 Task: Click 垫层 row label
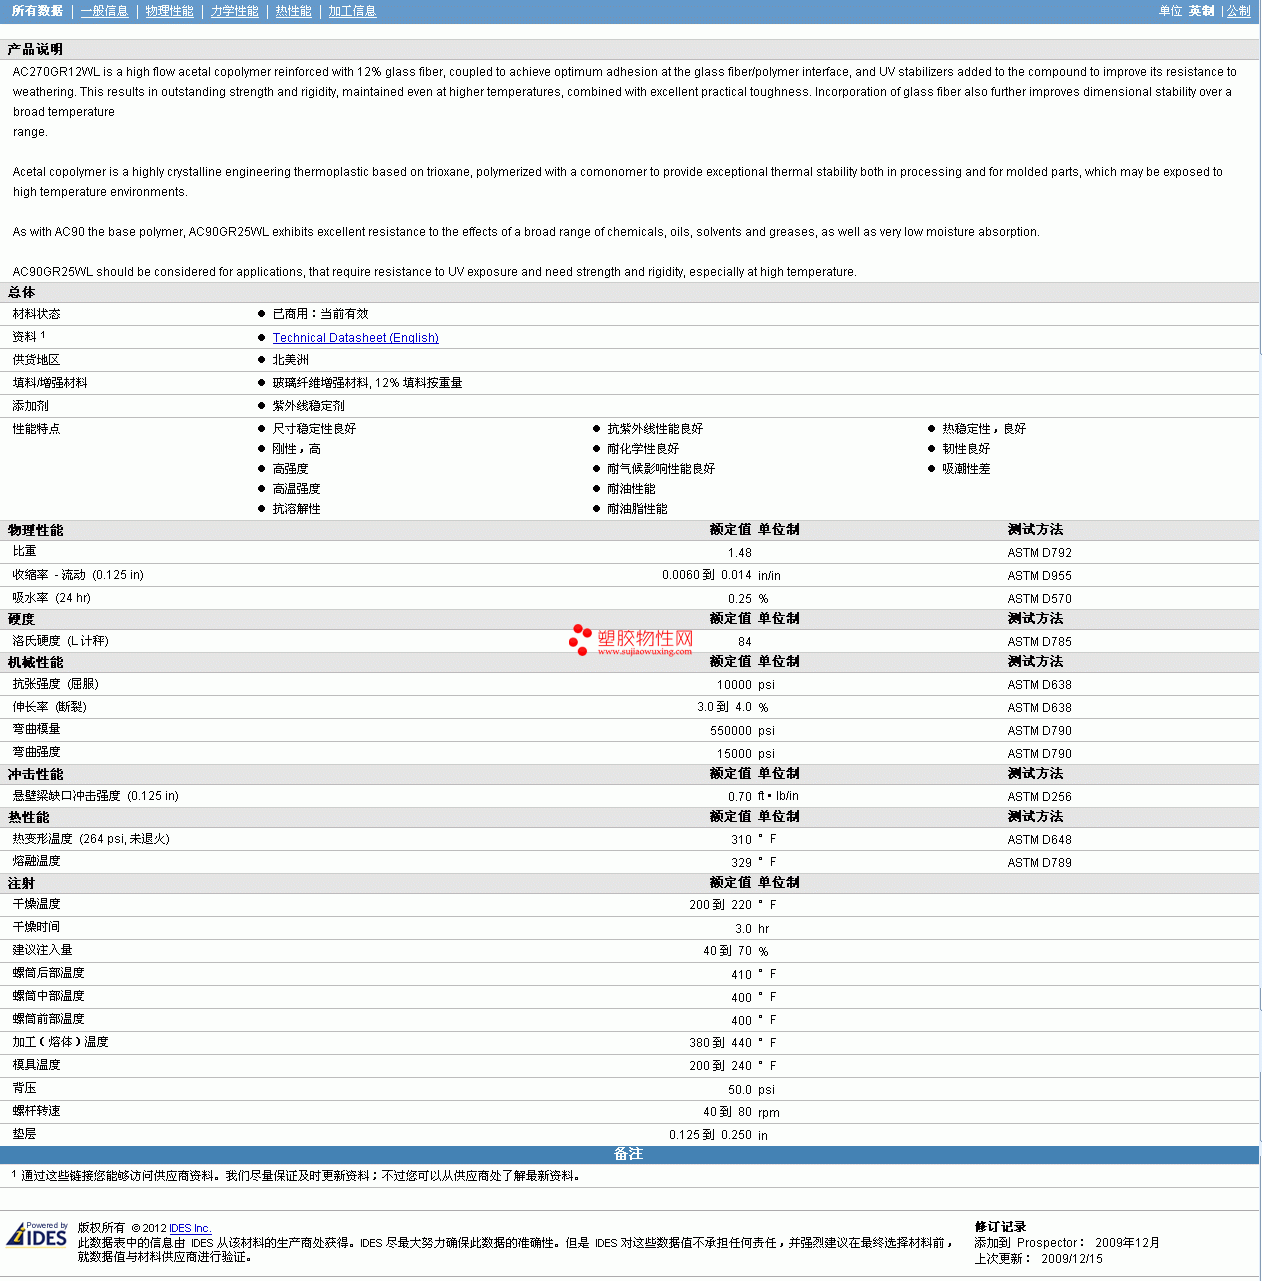pyautogui.click(x=24, y=1134)
